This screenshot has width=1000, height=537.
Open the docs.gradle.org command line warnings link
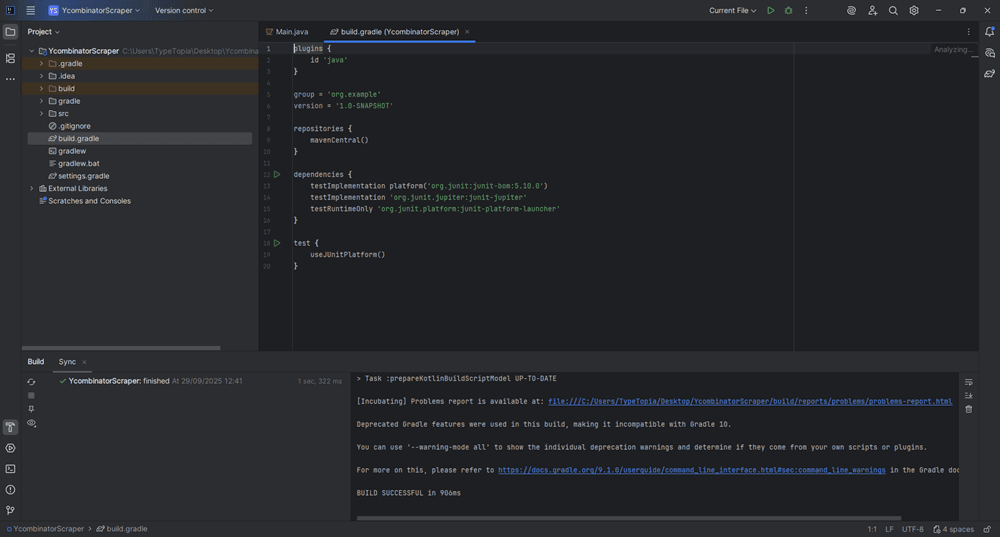pos(691,470)
